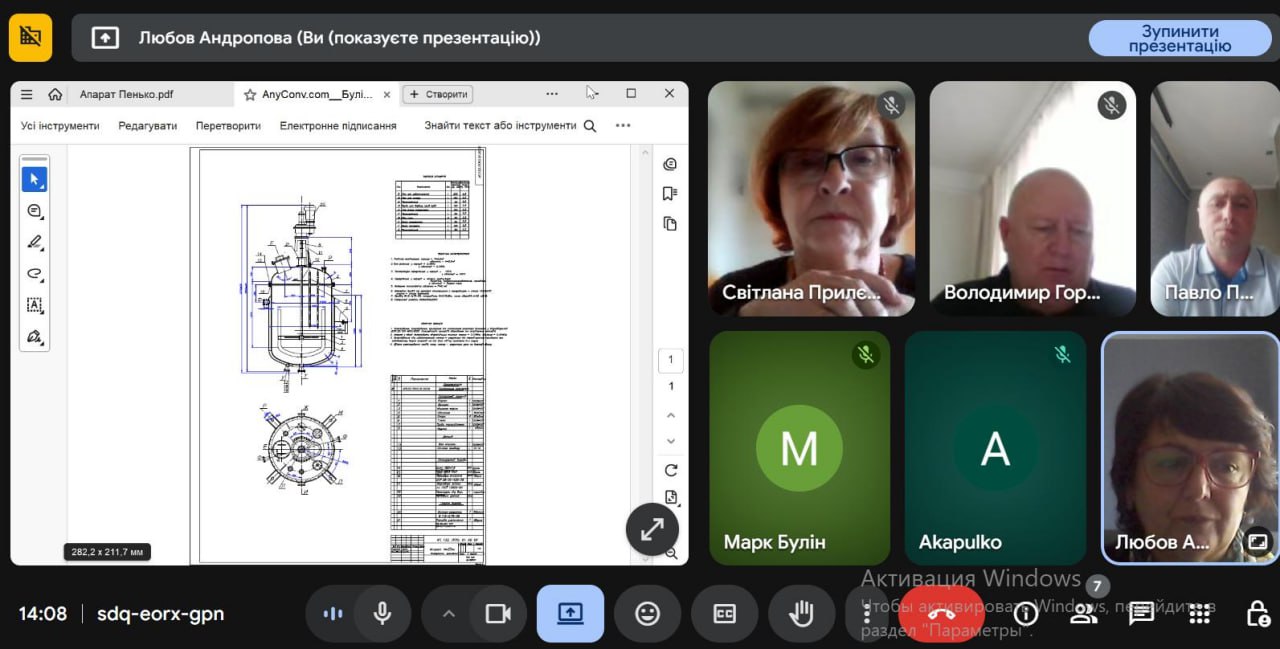The image size is (1280, 649).
Task: Expand audio settings chevron next to camera
Action: click(449, 614)
